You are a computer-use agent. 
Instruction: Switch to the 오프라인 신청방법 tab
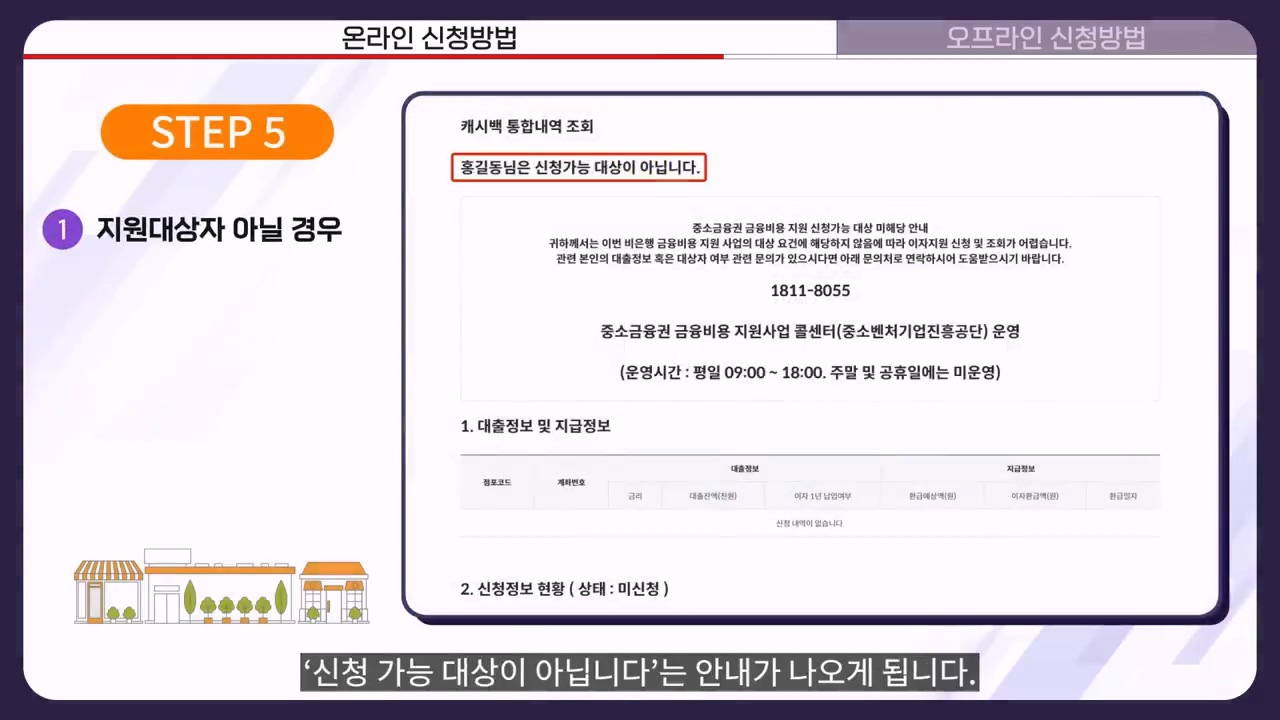(x=1046, y=38)
